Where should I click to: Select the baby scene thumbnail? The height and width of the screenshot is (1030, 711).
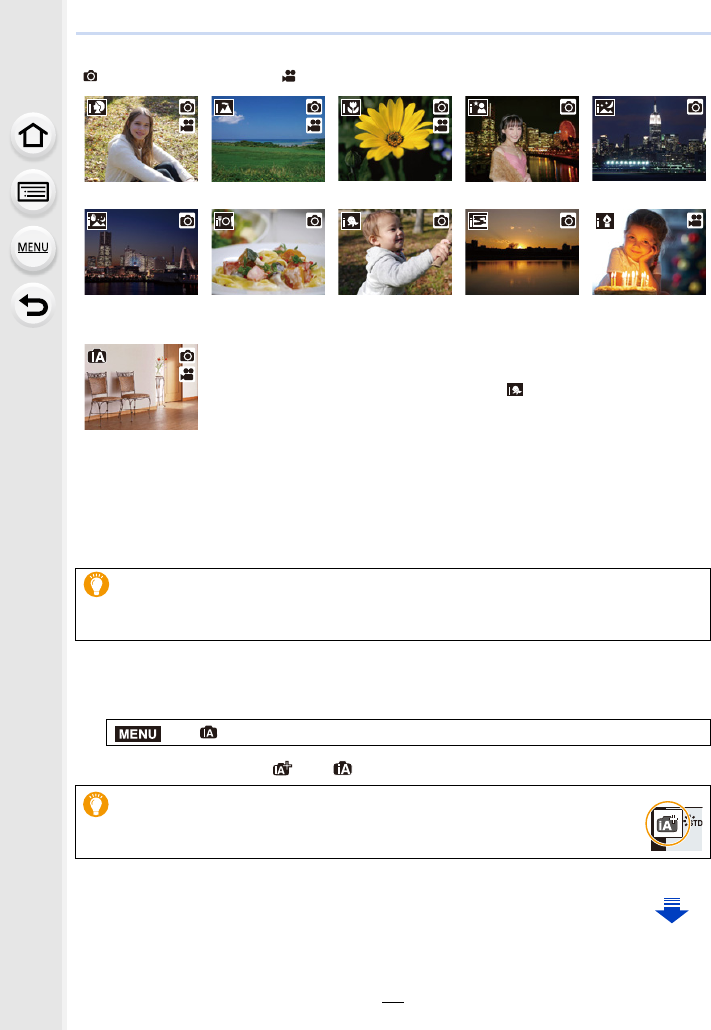tap(395, 252)
